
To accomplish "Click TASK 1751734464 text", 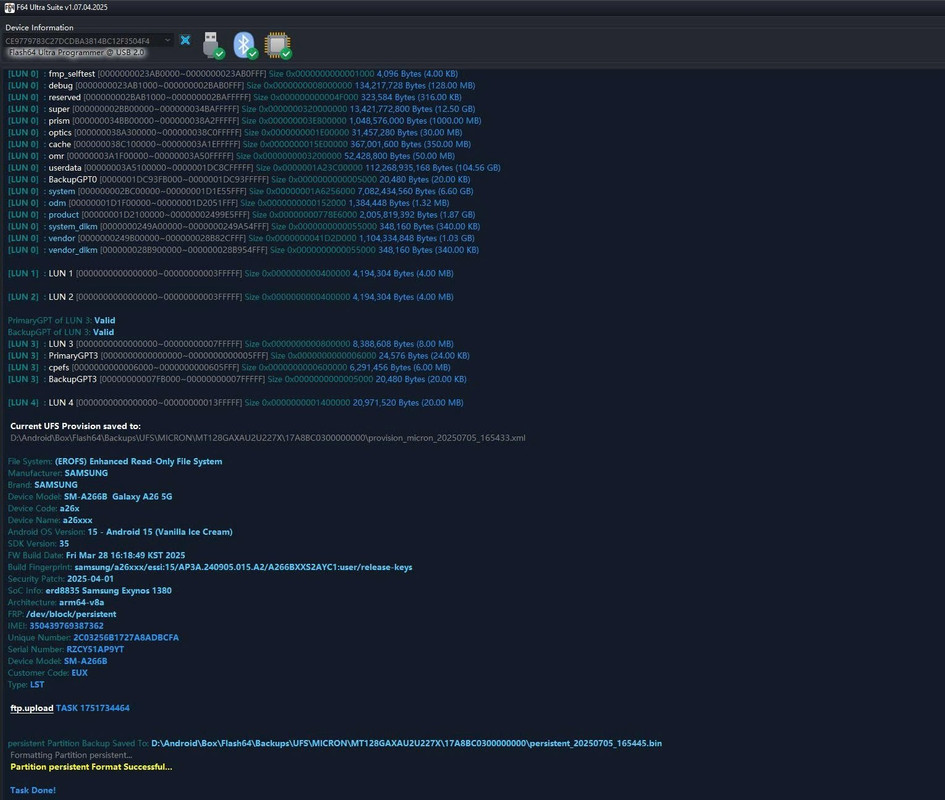I will coord(93,708).
